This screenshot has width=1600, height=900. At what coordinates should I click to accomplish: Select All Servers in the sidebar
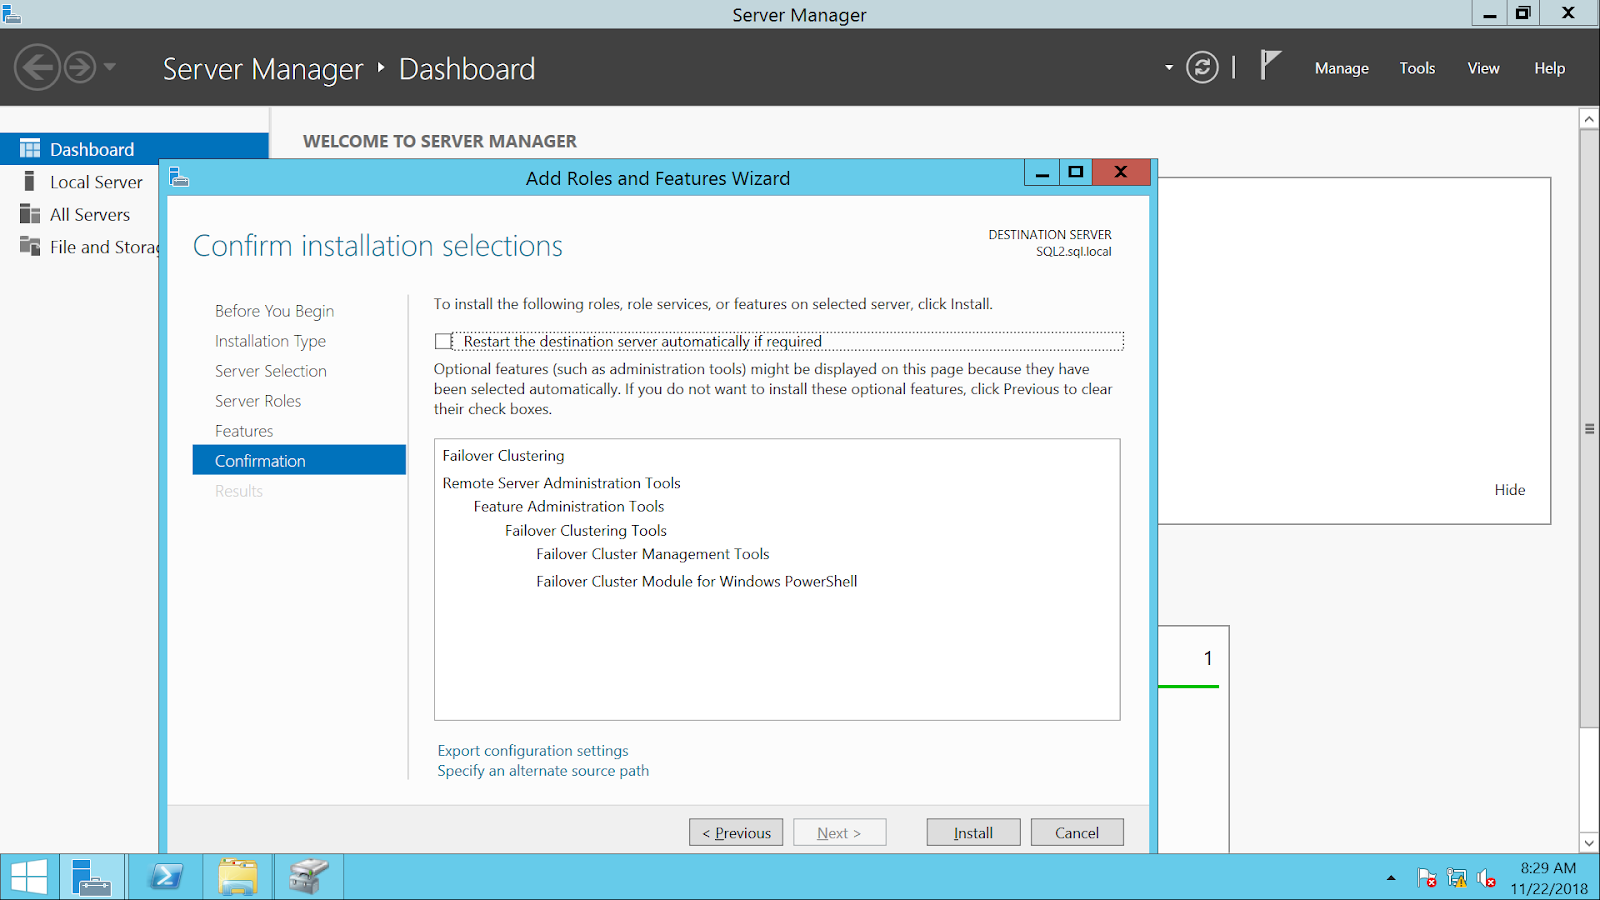(89, 214)
